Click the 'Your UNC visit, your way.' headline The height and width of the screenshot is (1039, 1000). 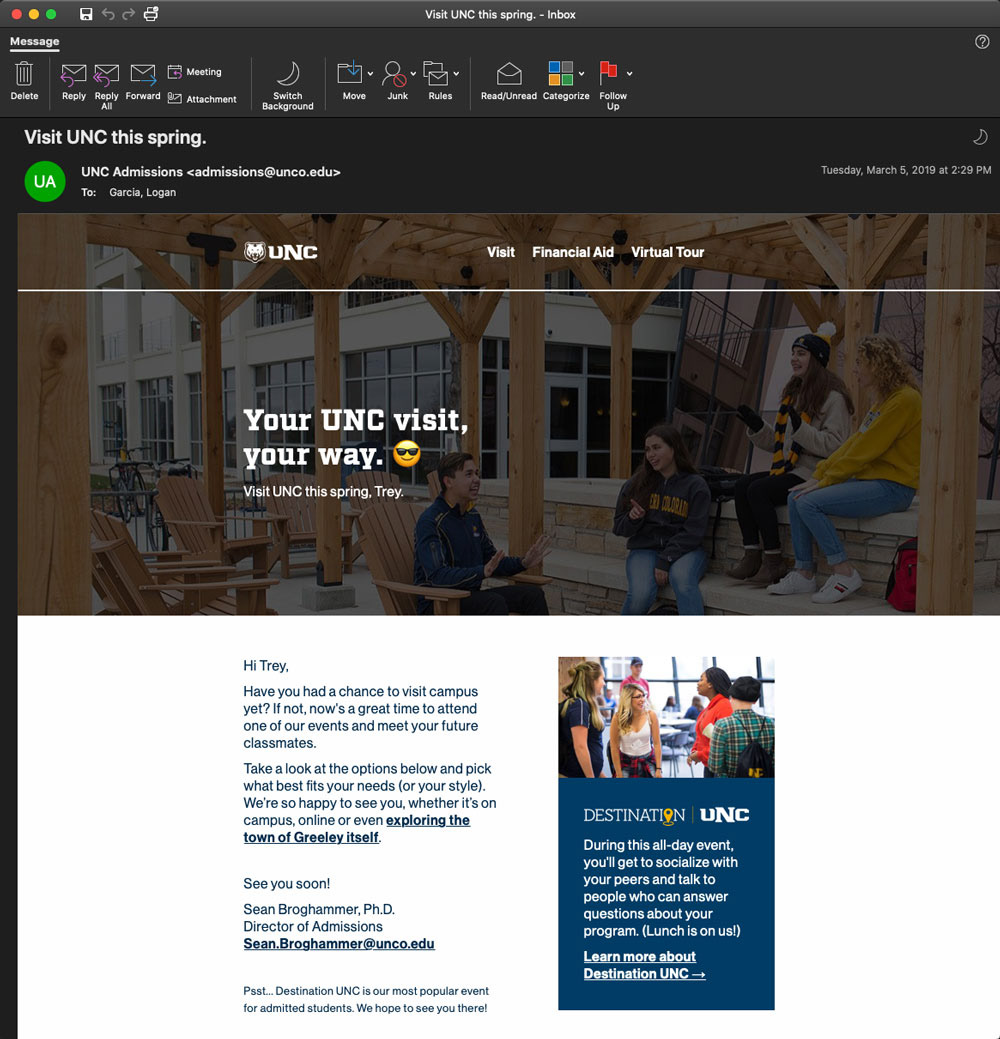[356, 437]
